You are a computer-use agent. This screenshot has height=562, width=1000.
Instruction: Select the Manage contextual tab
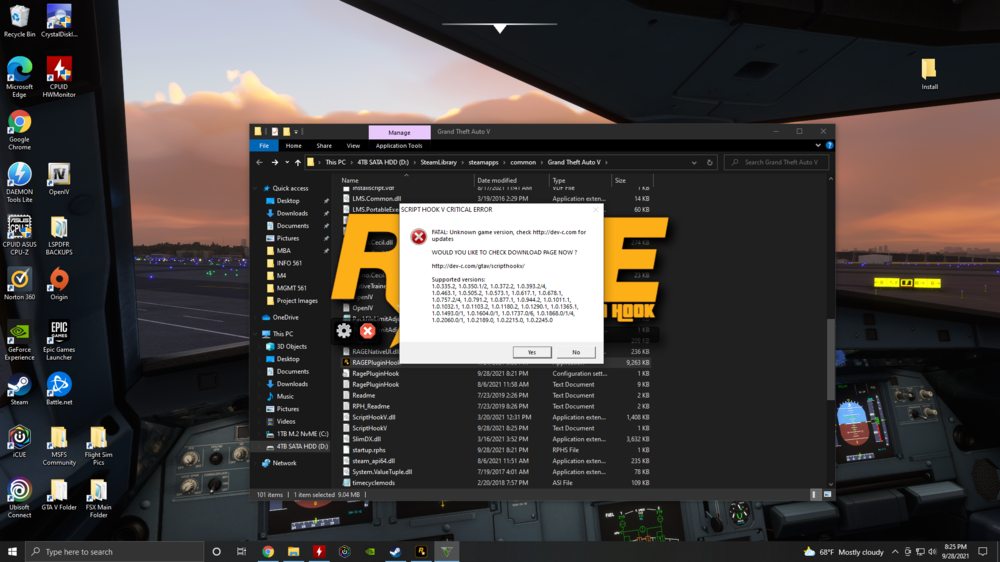[399, 132]
